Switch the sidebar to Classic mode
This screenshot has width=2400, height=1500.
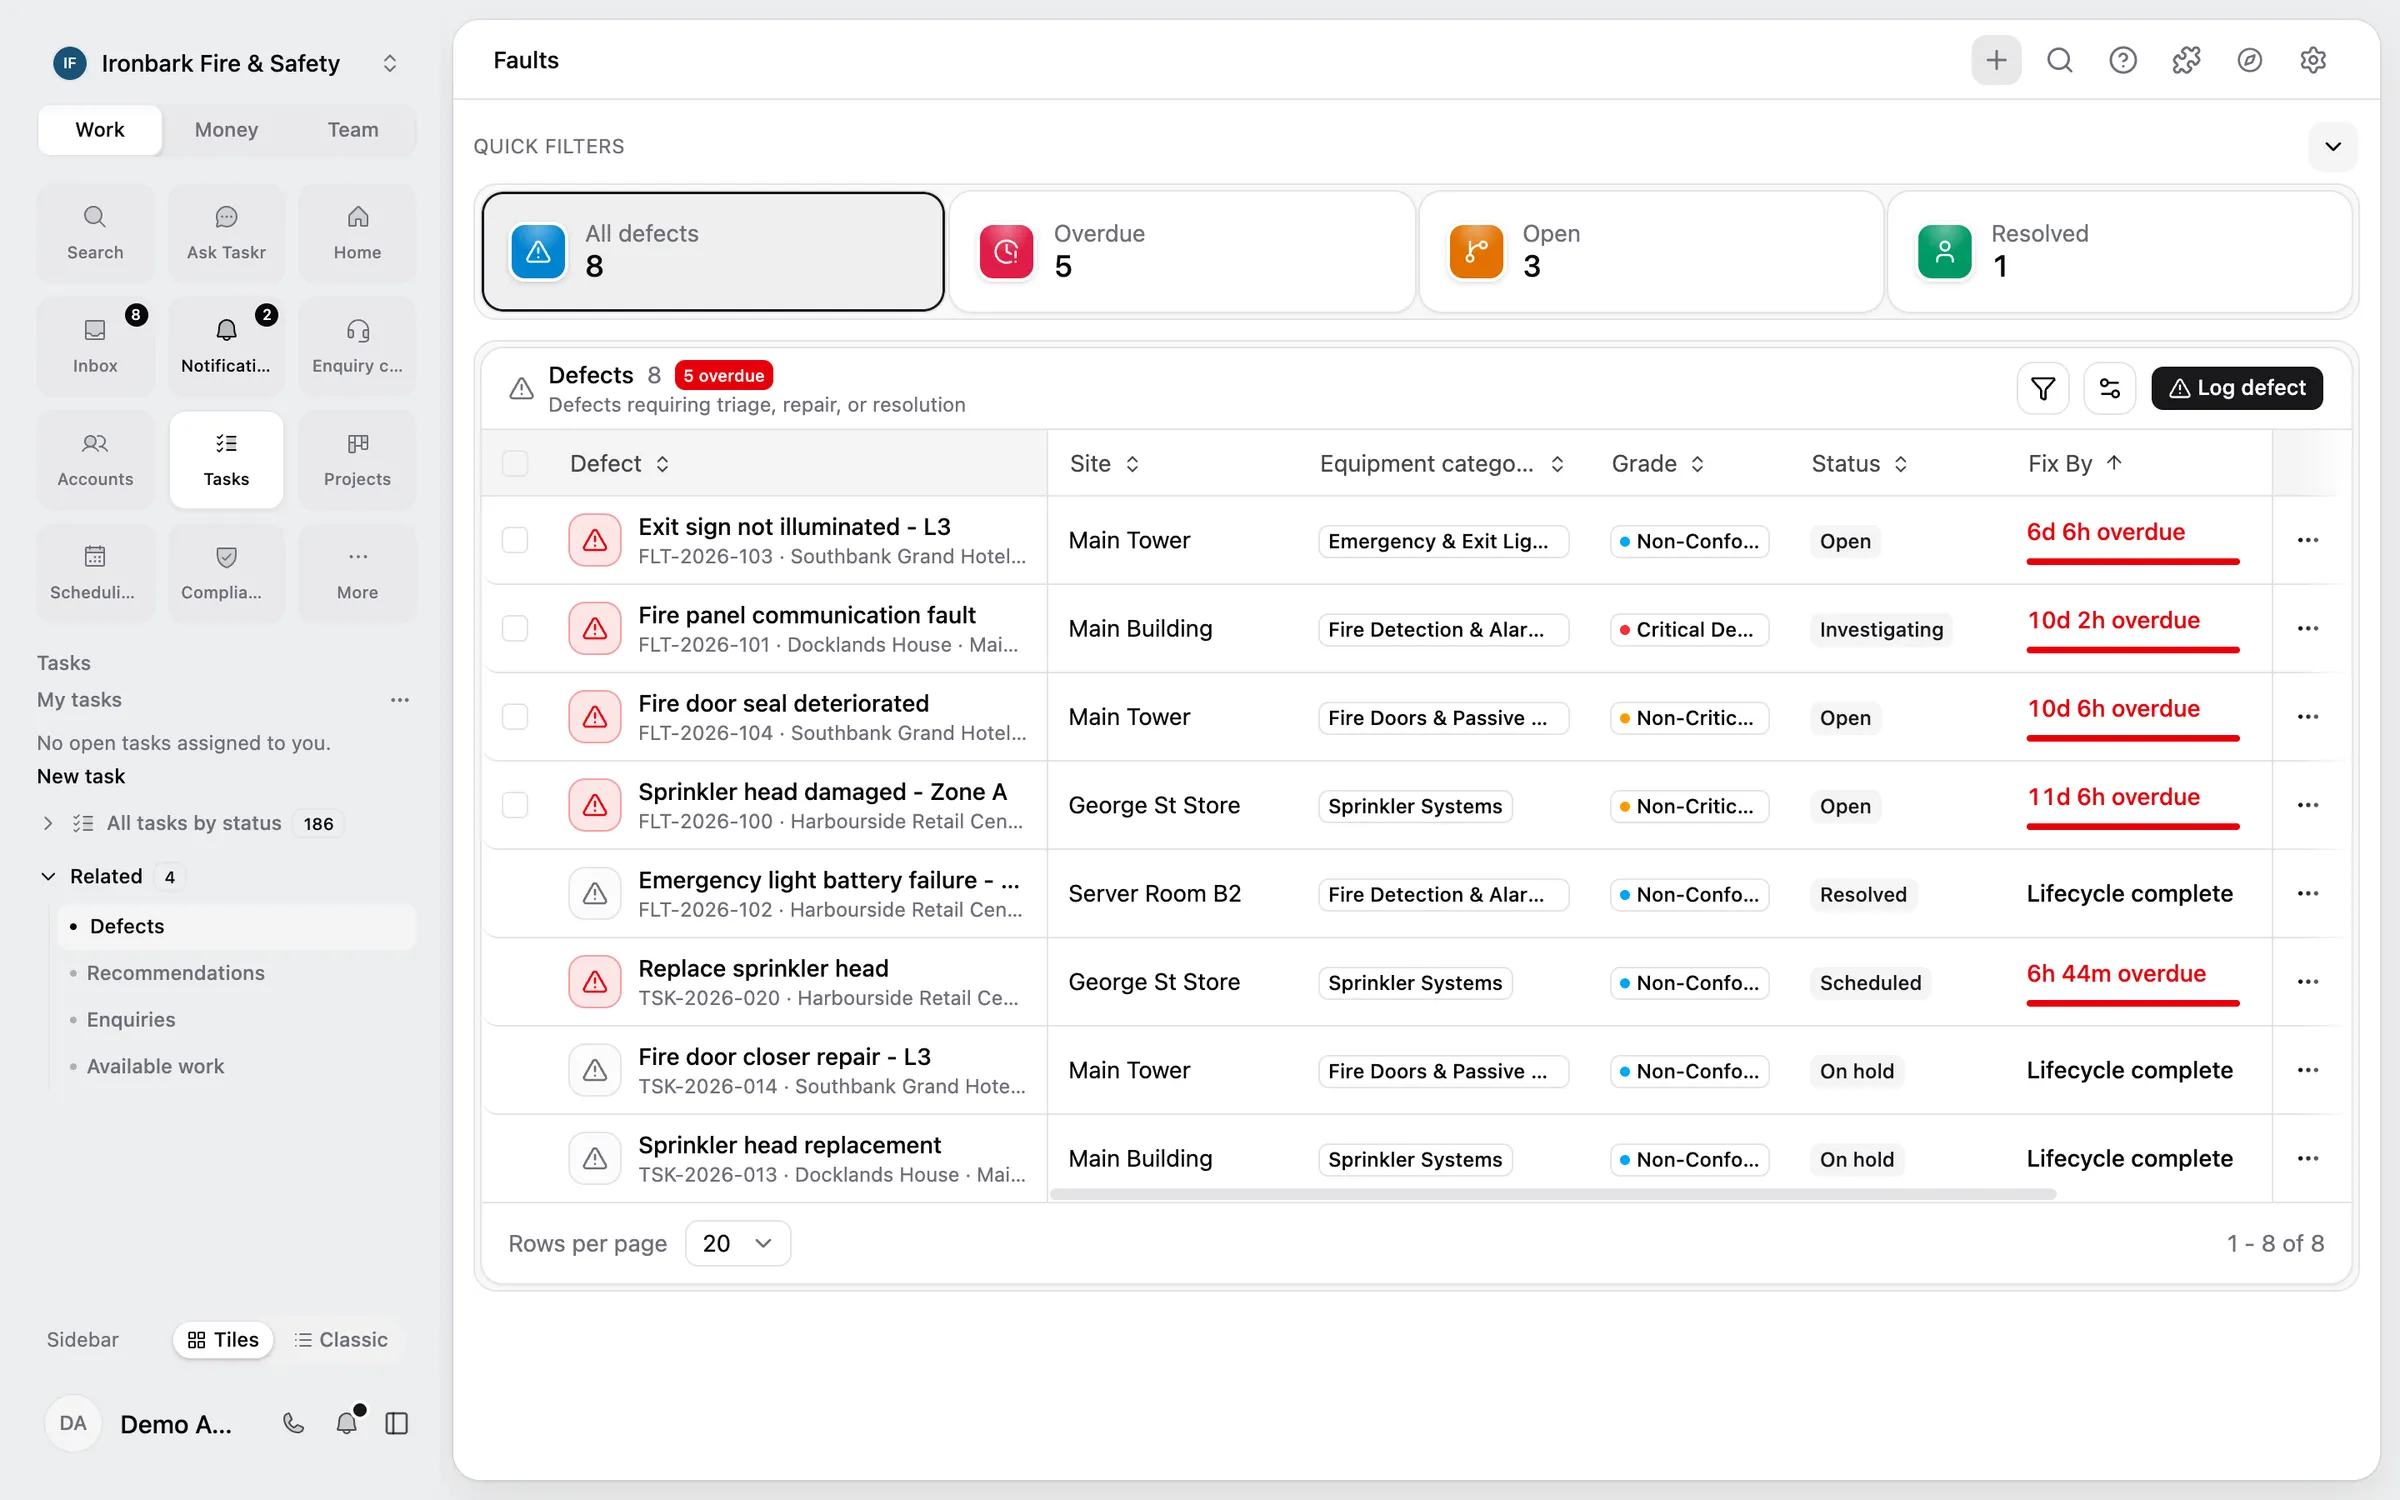(341, 1339)
